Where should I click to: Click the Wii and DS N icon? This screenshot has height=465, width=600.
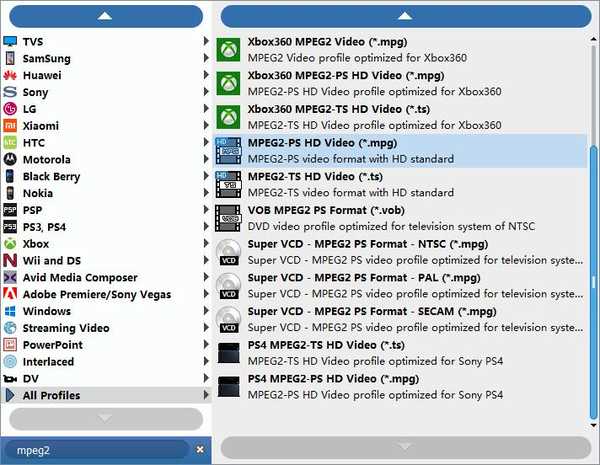pyautogui.click(x=10, y=260)
